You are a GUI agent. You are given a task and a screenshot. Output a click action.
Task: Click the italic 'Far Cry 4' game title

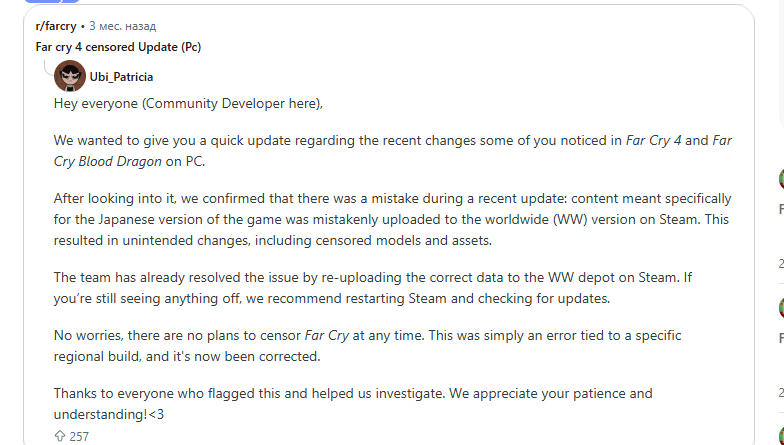pos(653,140)
